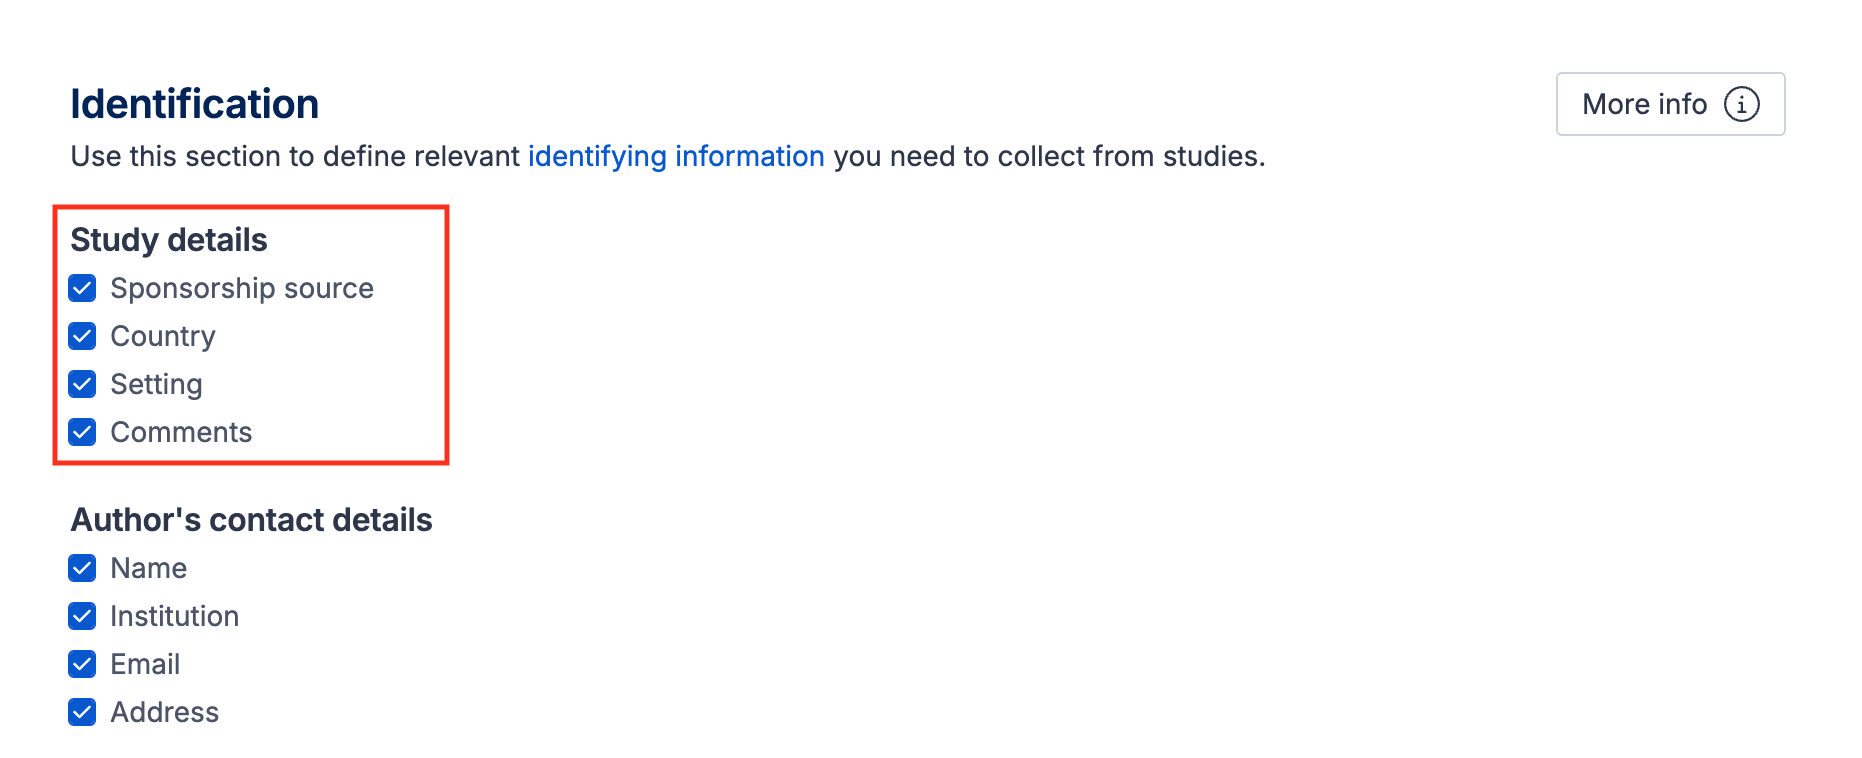The image size is (1862, 758).
Task: Disable the Setting checkbox
Action: coord(83,385)
